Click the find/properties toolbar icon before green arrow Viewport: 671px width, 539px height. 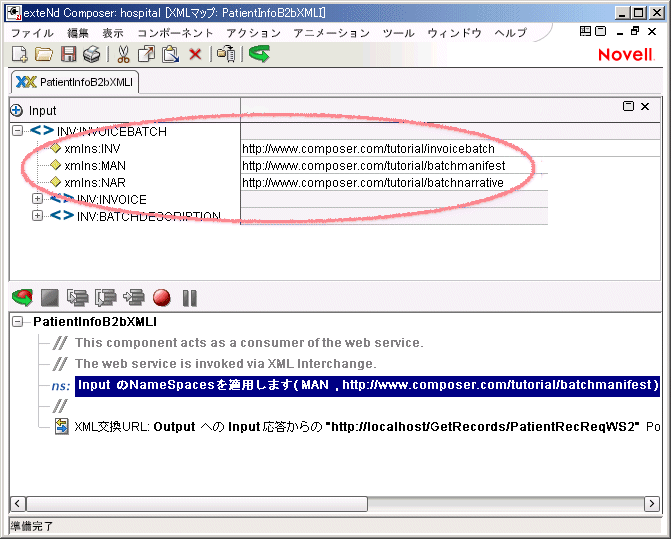pyautogui.click(x=226, y=54)
